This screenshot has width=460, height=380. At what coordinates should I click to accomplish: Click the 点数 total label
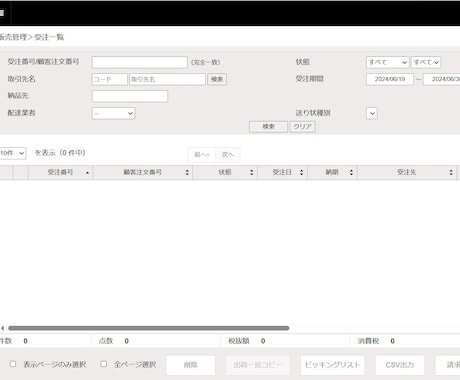(106, 341)
